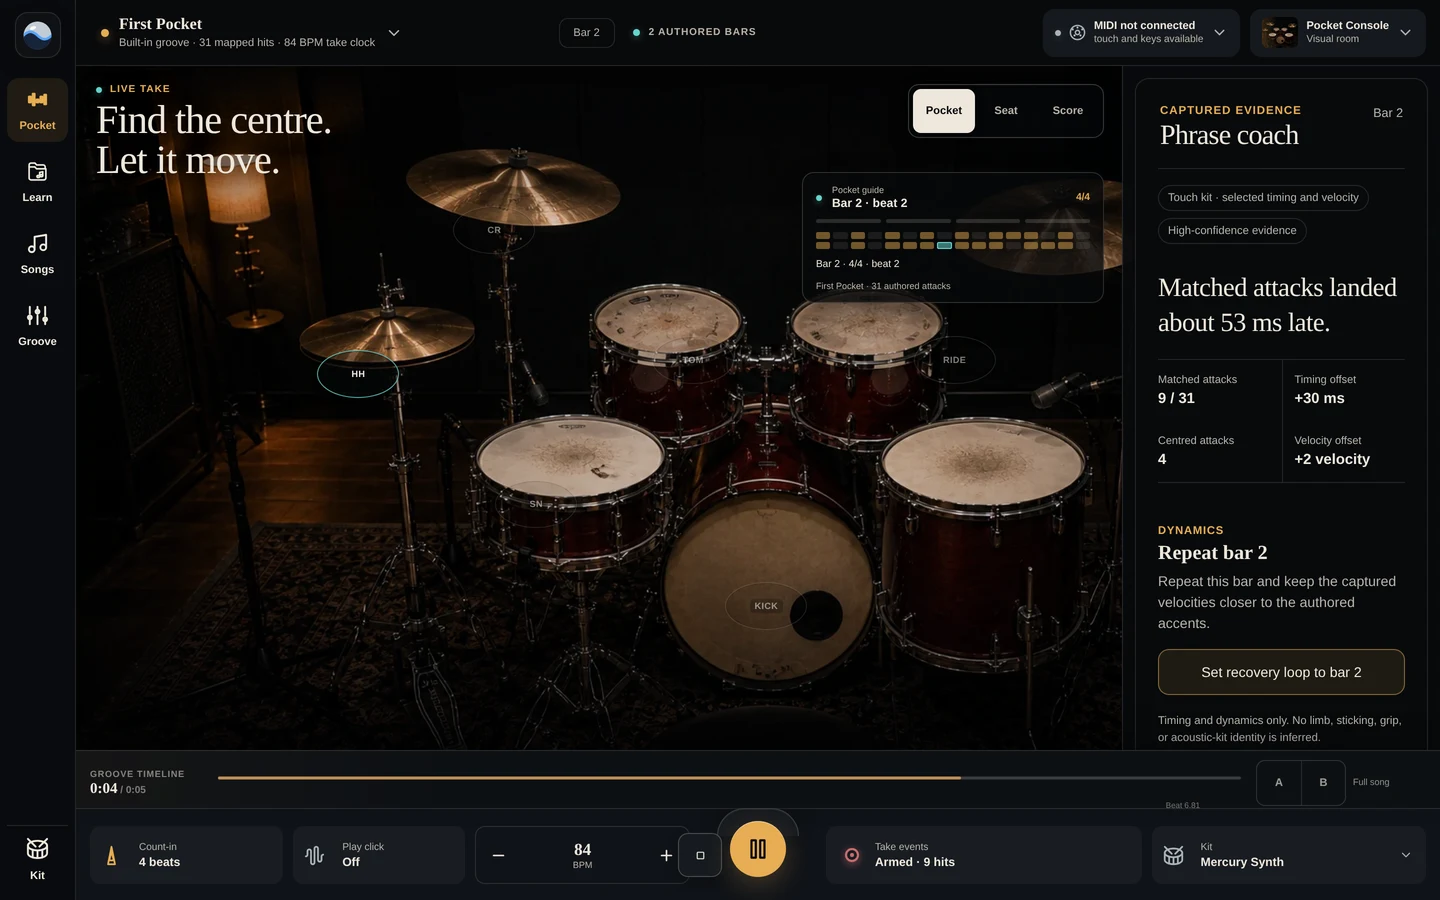The width and height of the screenshot is (1440, 900).
Task: Click the High-confidence evidence chip
Action: [1232, 231]
